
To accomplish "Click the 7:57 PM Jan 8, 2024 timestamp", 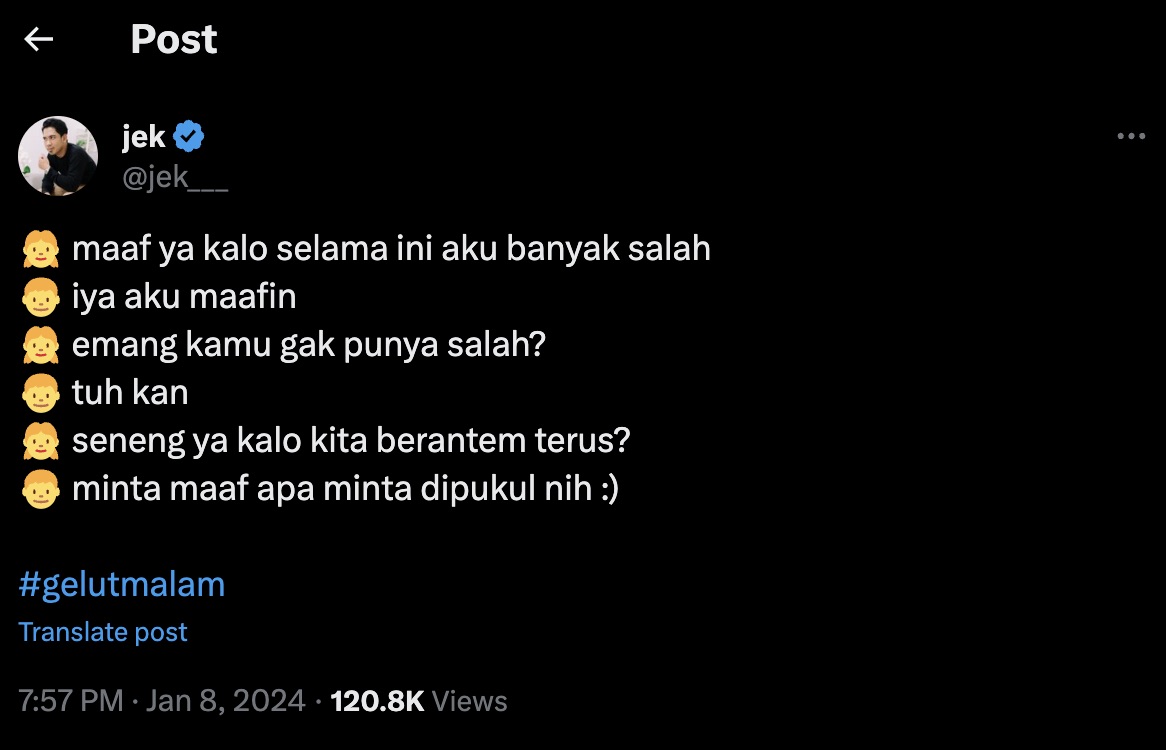I will tap(162, 701).
